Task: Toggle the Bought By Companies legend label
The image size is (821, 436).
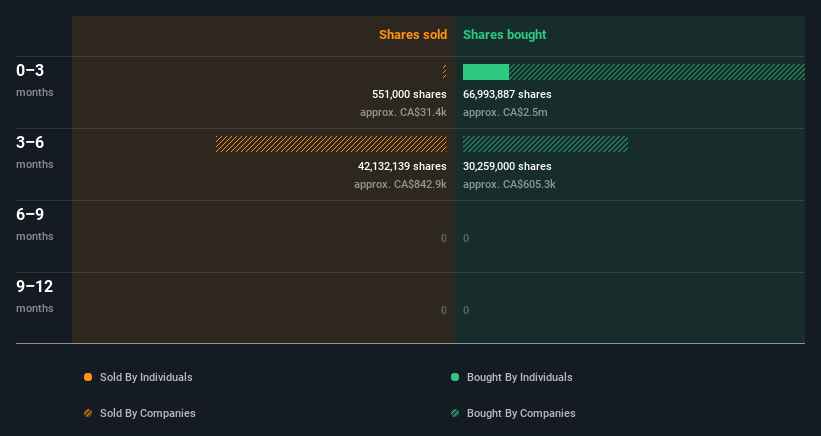Action: [x=521, y=413]
